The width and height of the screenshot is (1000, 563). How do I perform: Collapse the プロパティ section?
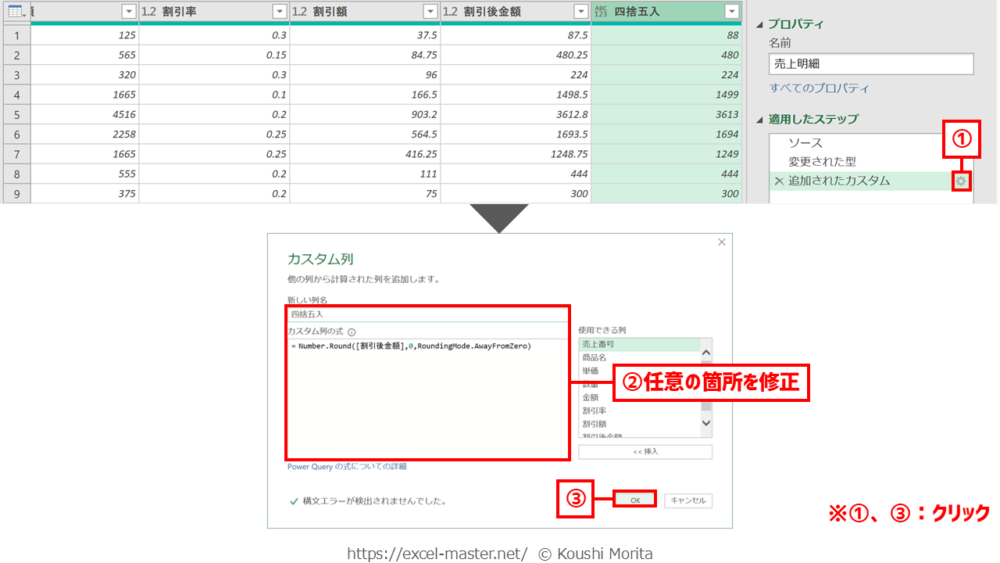click(x=760, y=24)
